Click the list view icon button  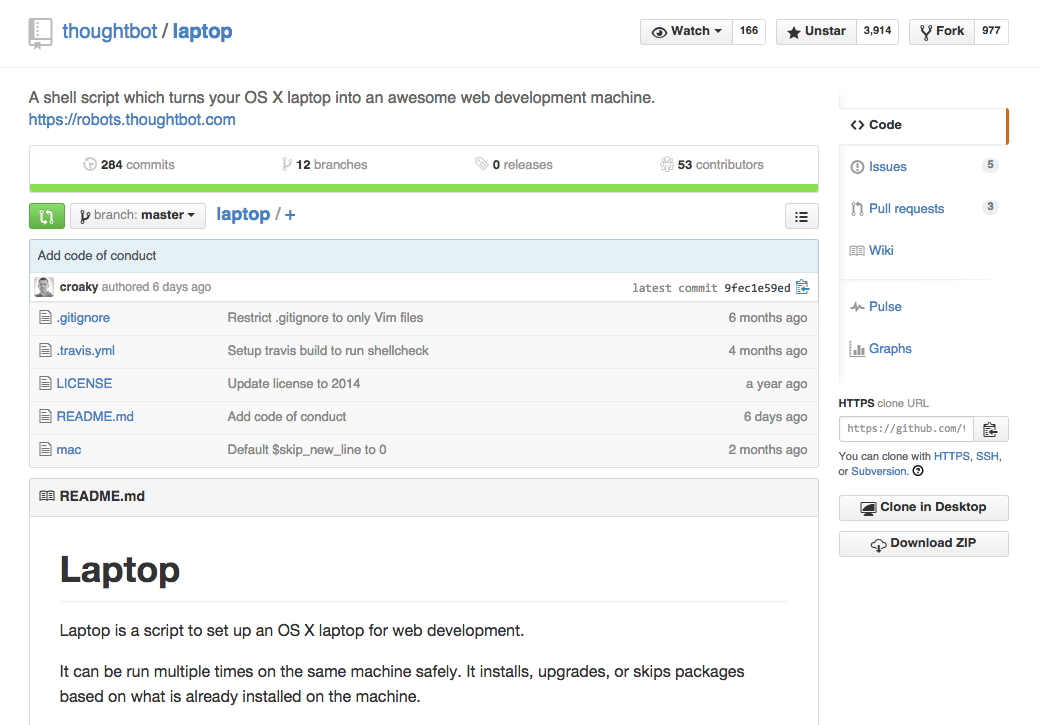(x=801, y=215)
